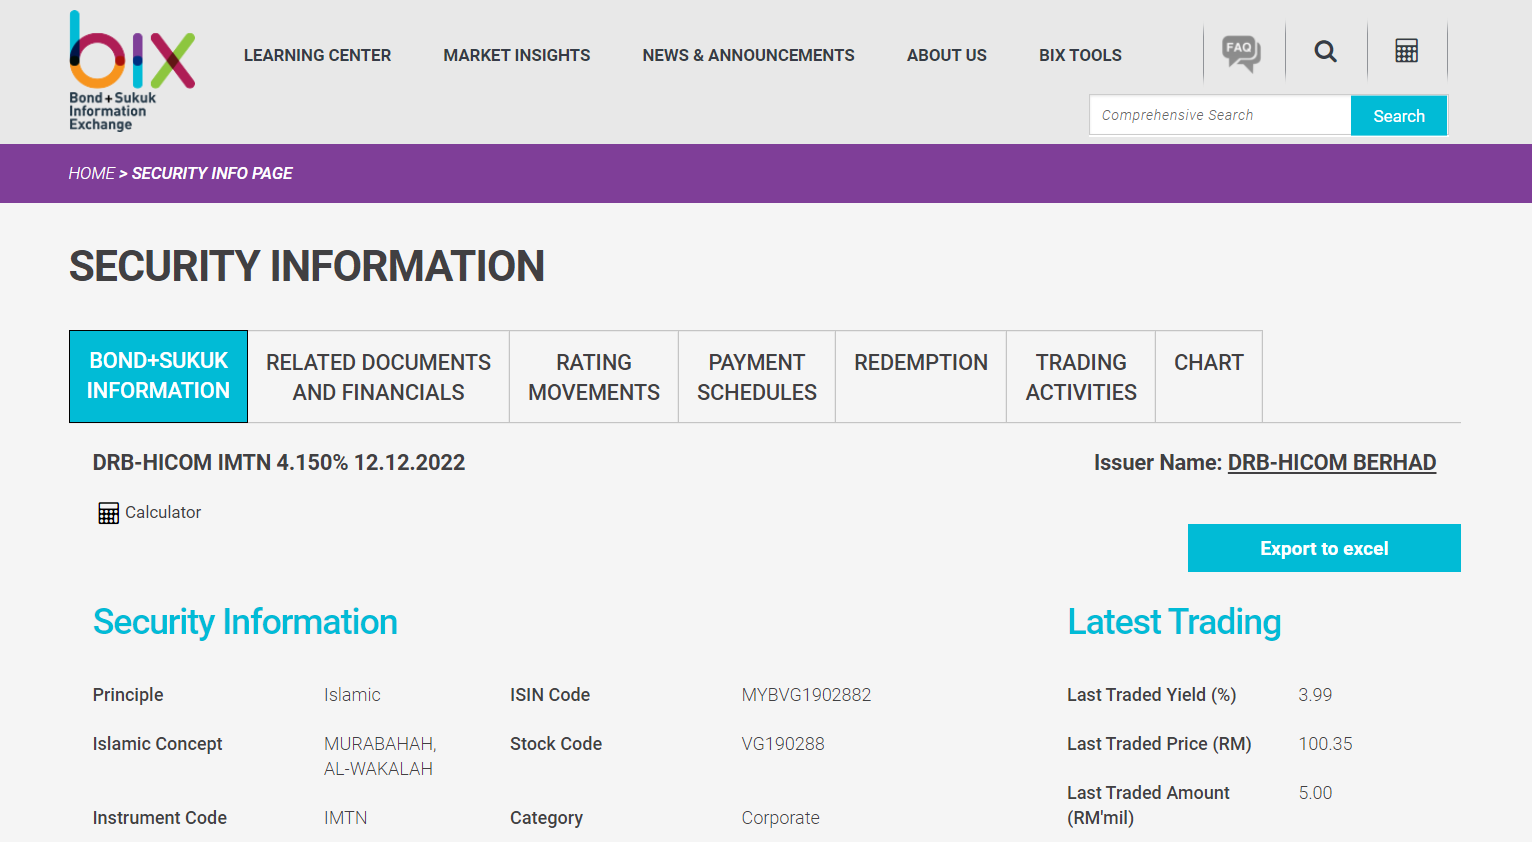Click the BIX logo in the header

132,71
